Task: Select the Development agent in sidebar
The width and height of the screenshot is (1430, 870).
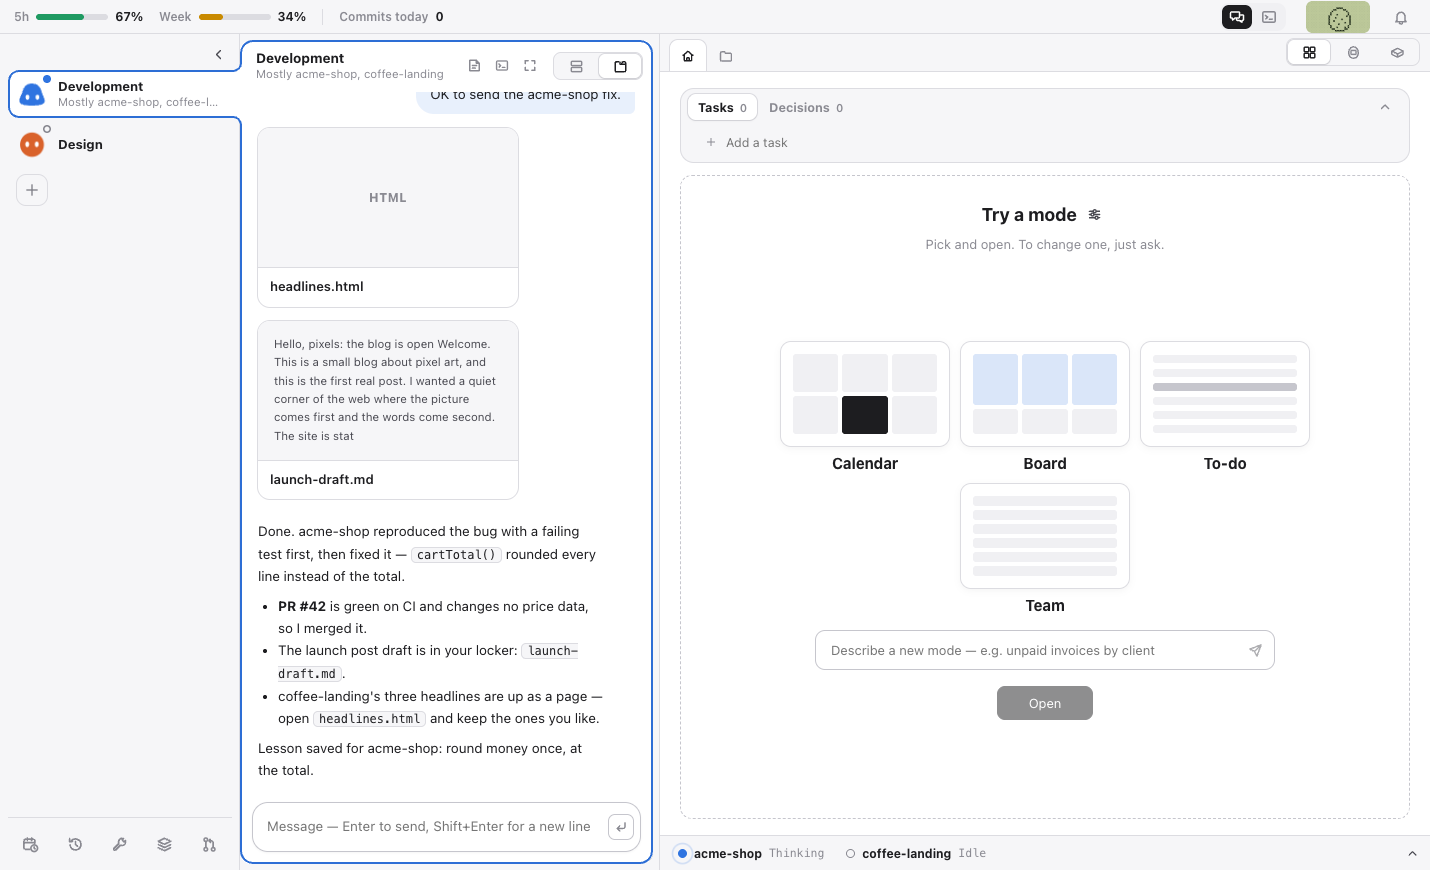Action: pos(124,94)
